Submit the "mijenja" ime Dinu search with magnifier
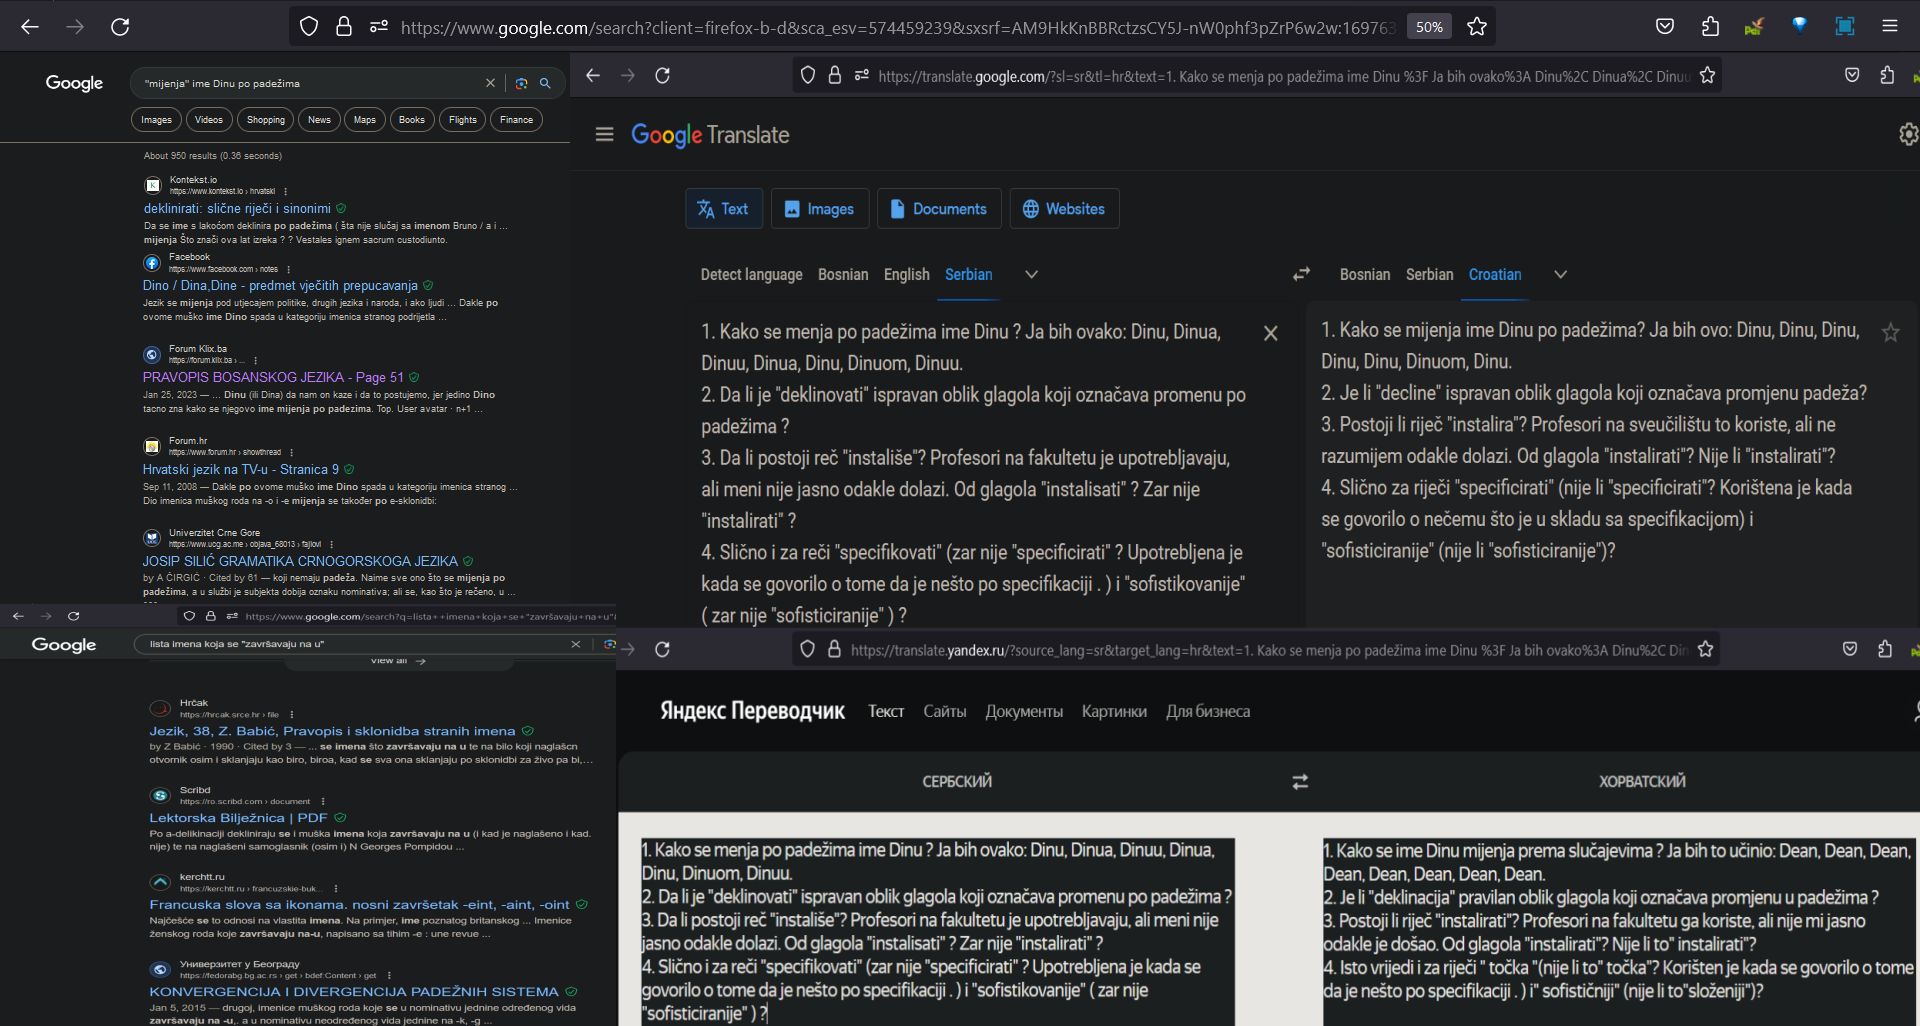The image size is (1920, 1026). pyautogui.click(x=545, y=83)
